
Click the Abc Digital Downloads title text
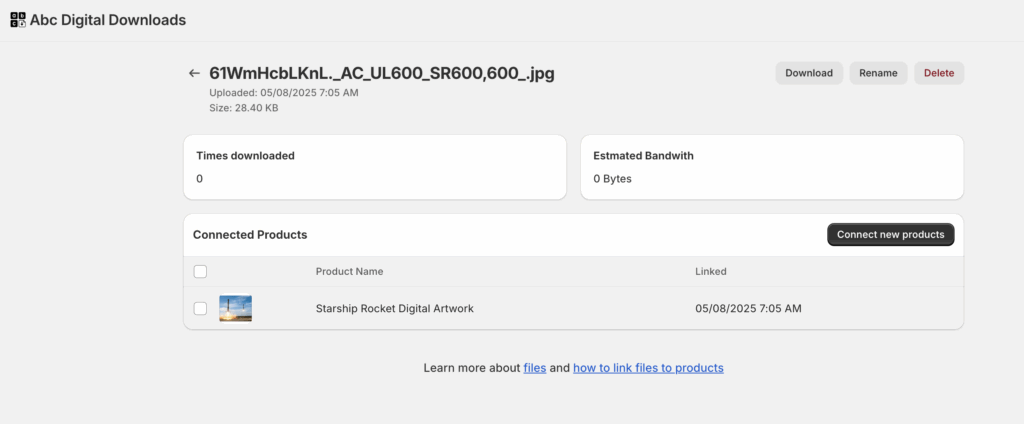[108, 20]
